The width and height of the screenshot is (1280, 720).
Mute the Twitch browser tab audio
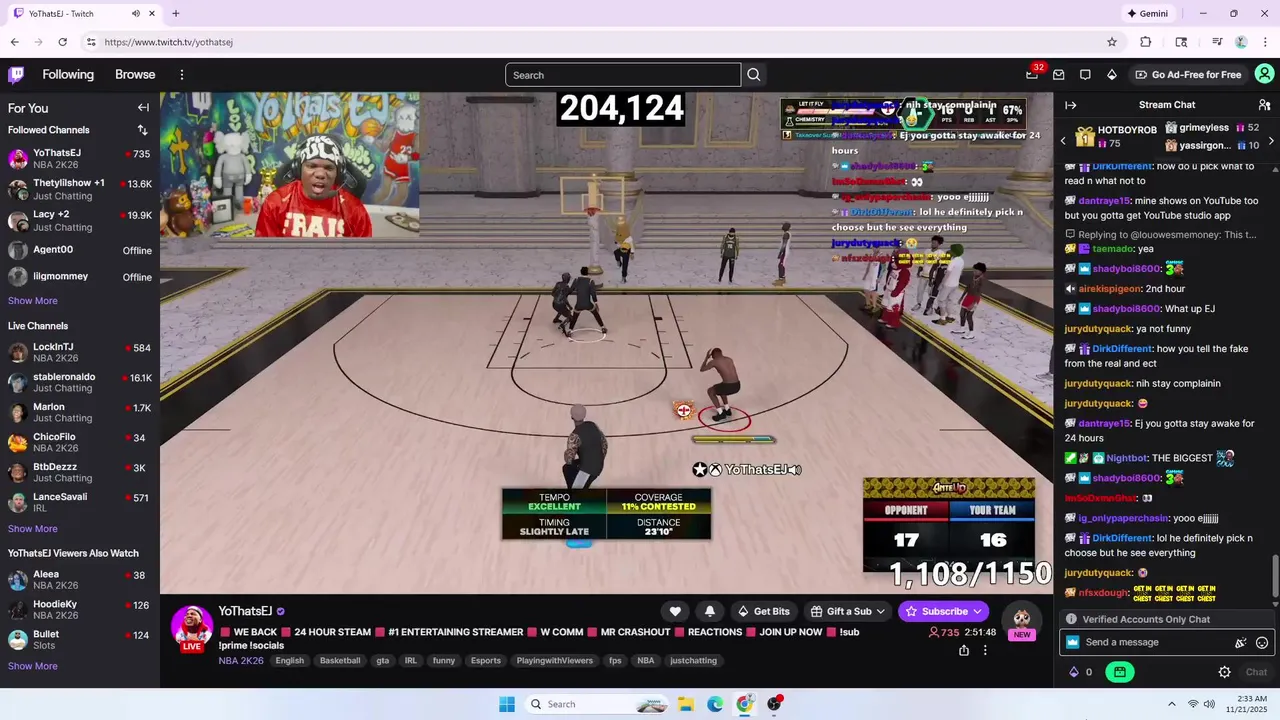[x=136, y=14]
